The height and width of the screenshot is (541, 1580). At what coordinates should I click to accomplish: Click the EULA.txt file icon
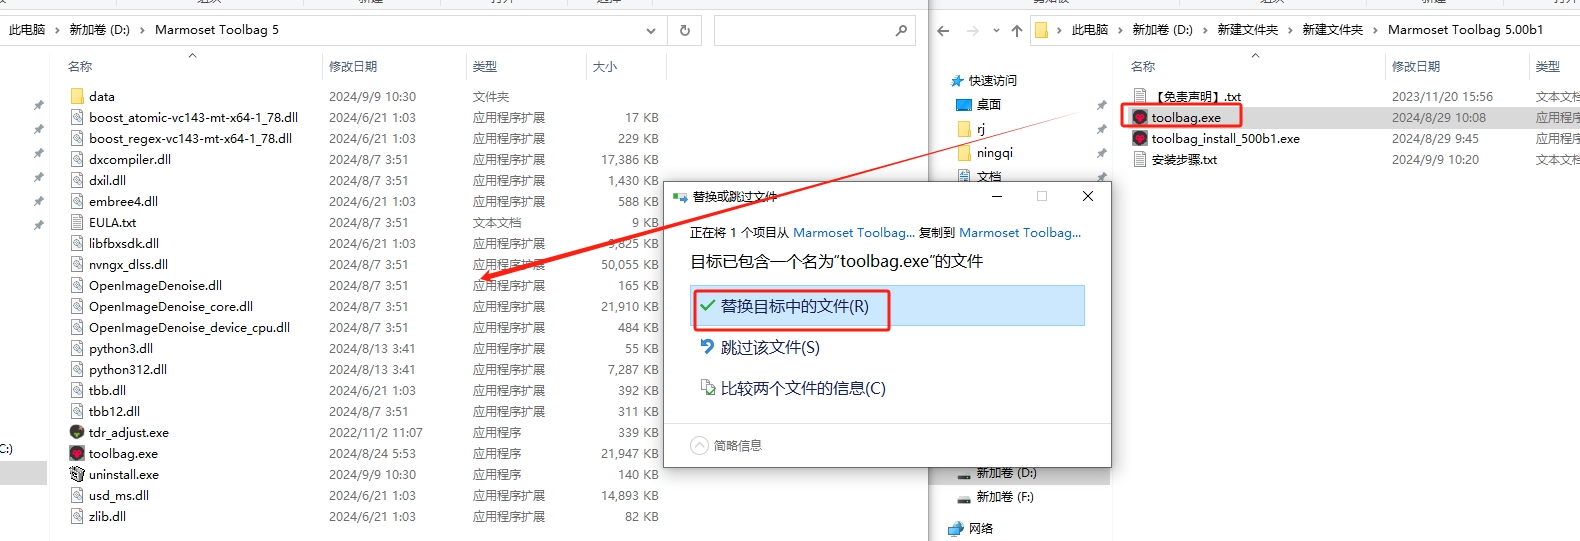tap(77, 222)
